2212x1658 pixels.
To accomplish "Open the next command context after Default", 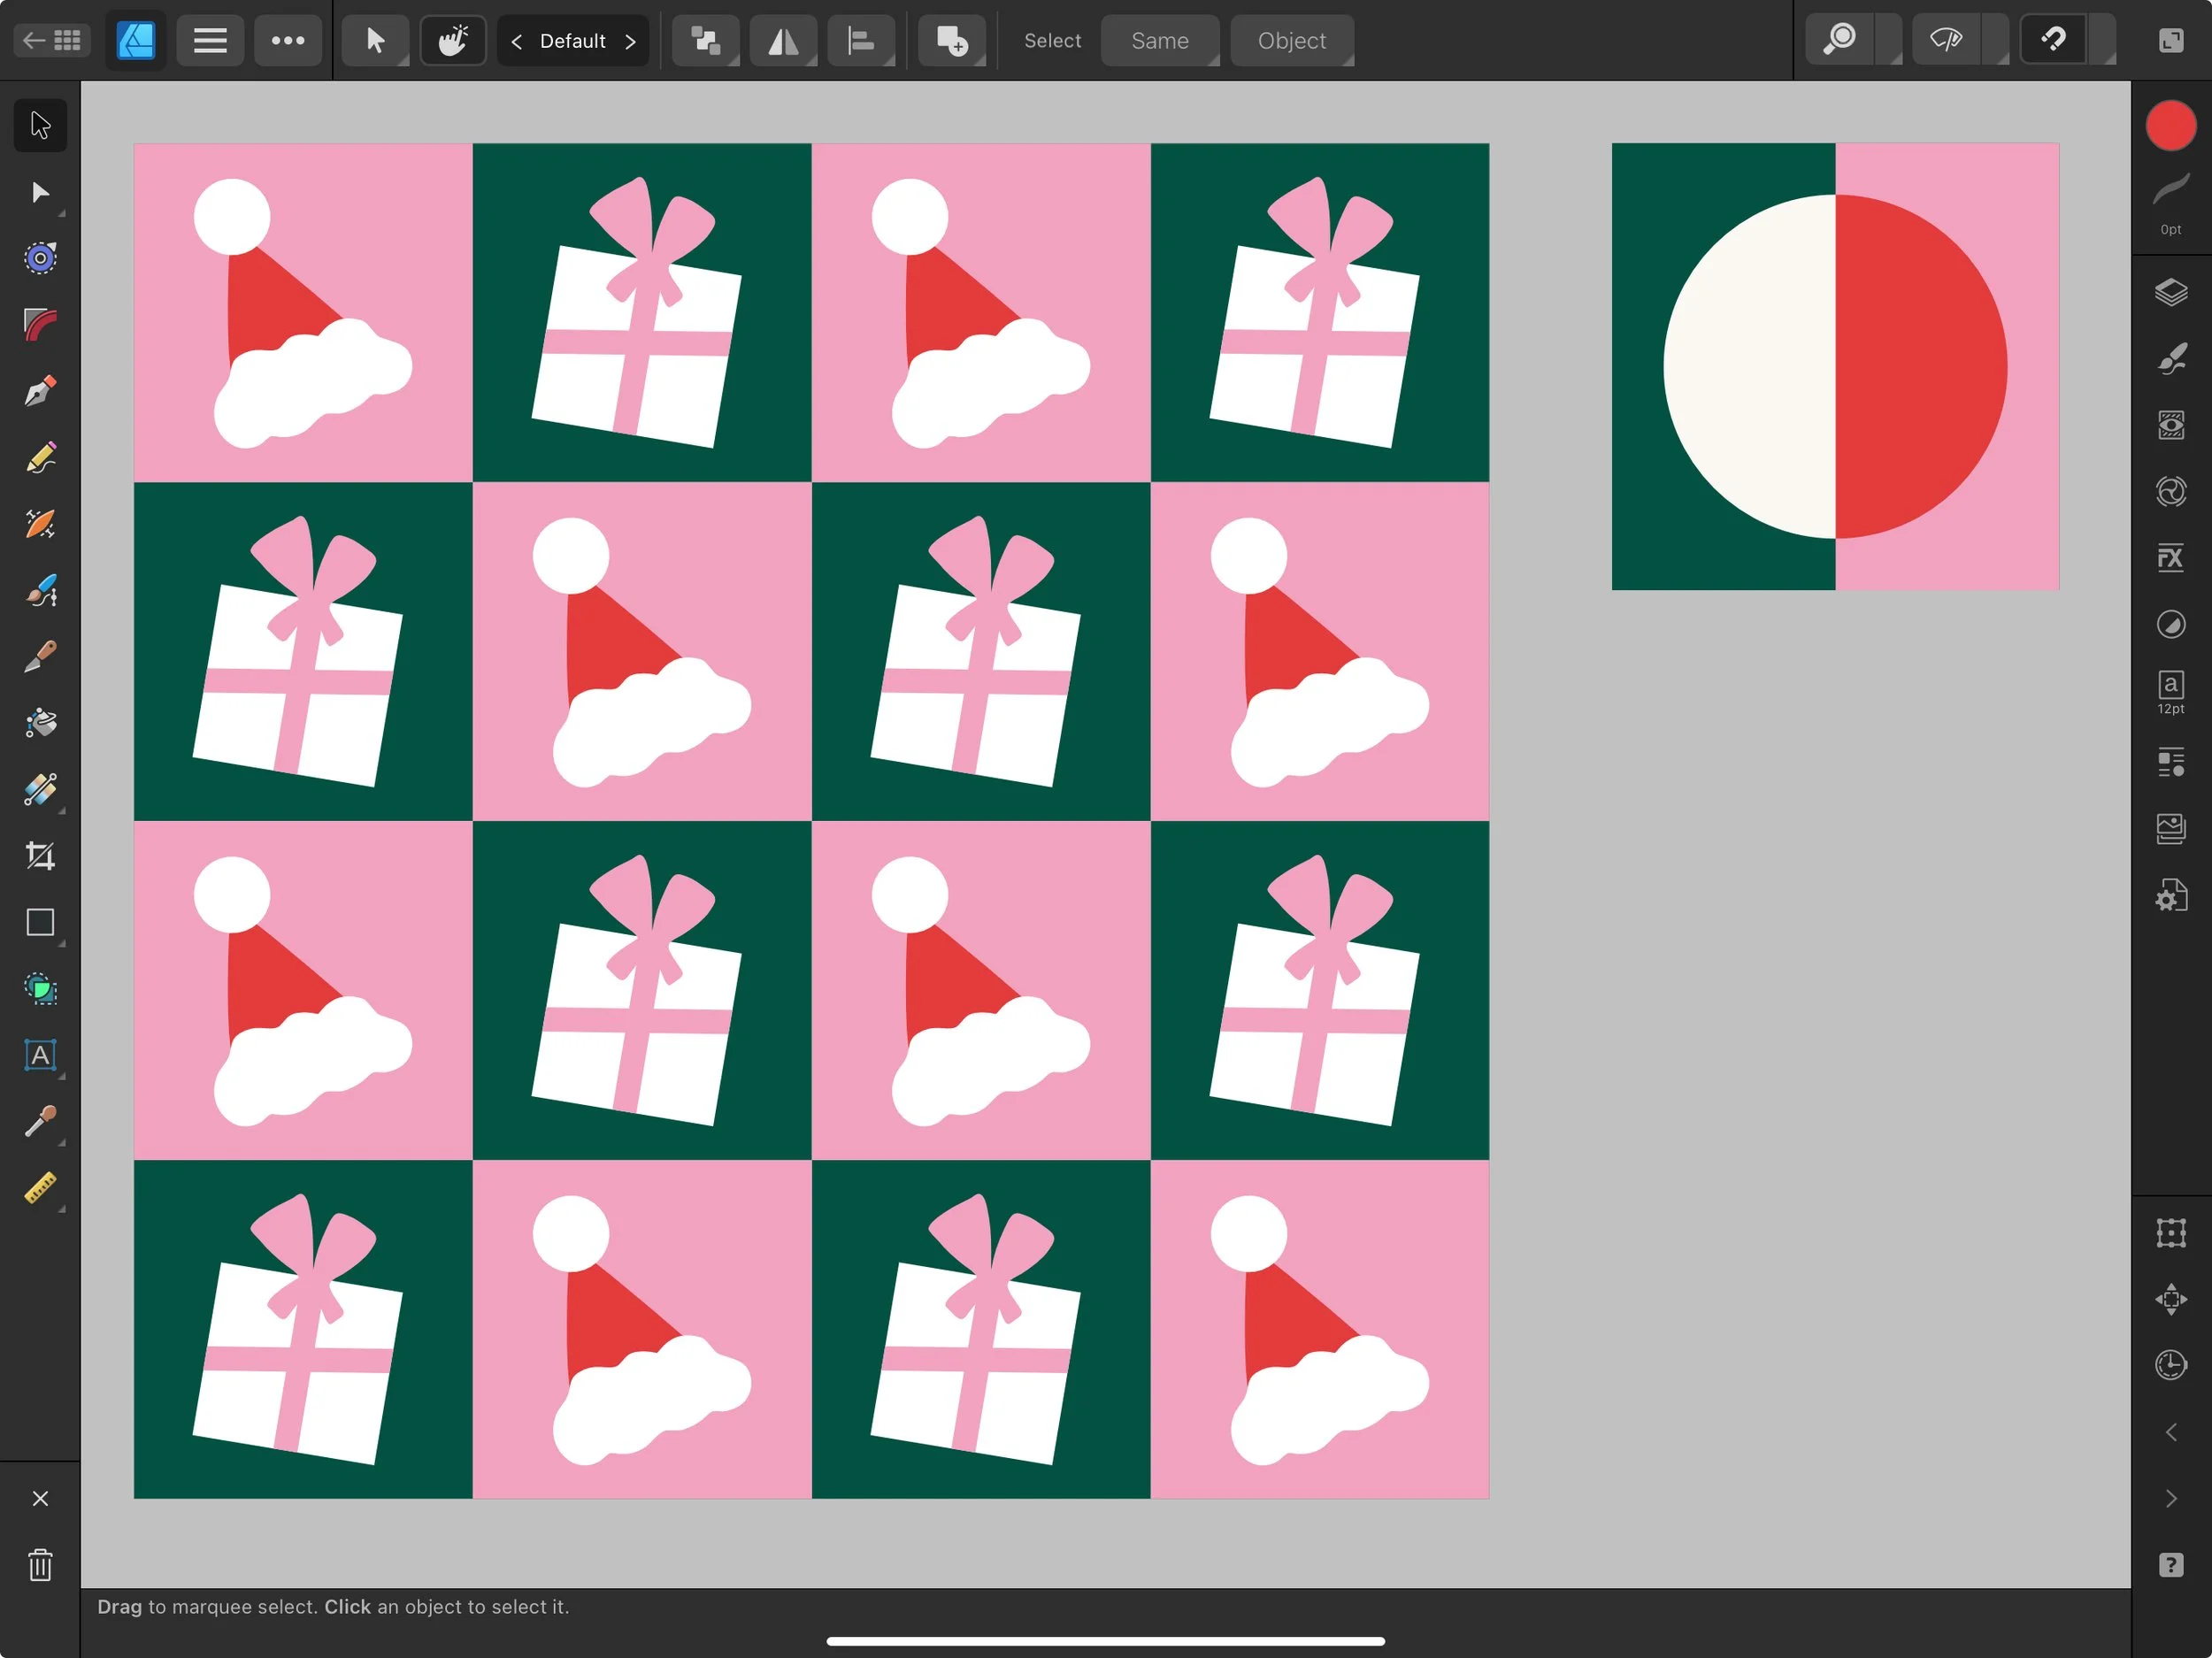I will 631,41.
